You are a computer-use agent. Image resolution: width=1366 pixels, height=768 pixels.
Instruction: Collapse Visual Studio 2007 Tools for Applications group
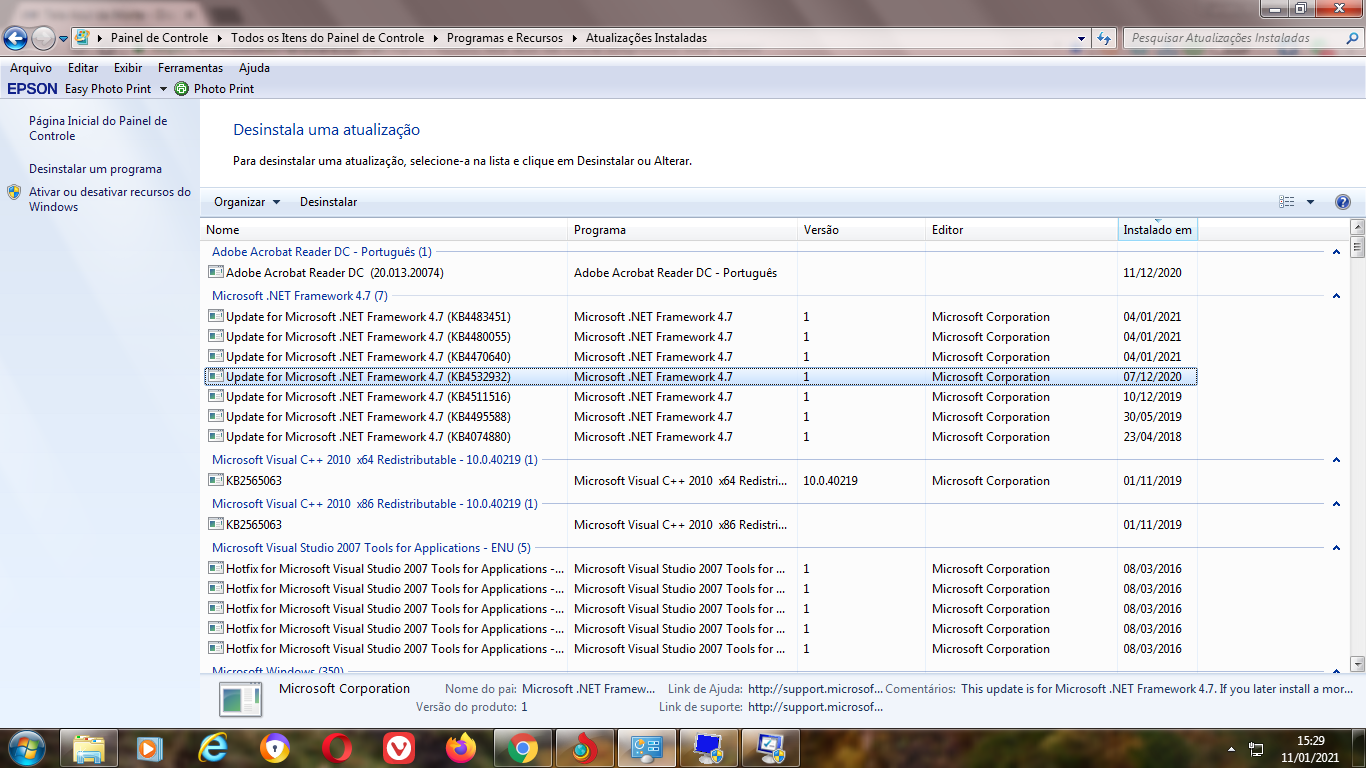coord(1336,548)
